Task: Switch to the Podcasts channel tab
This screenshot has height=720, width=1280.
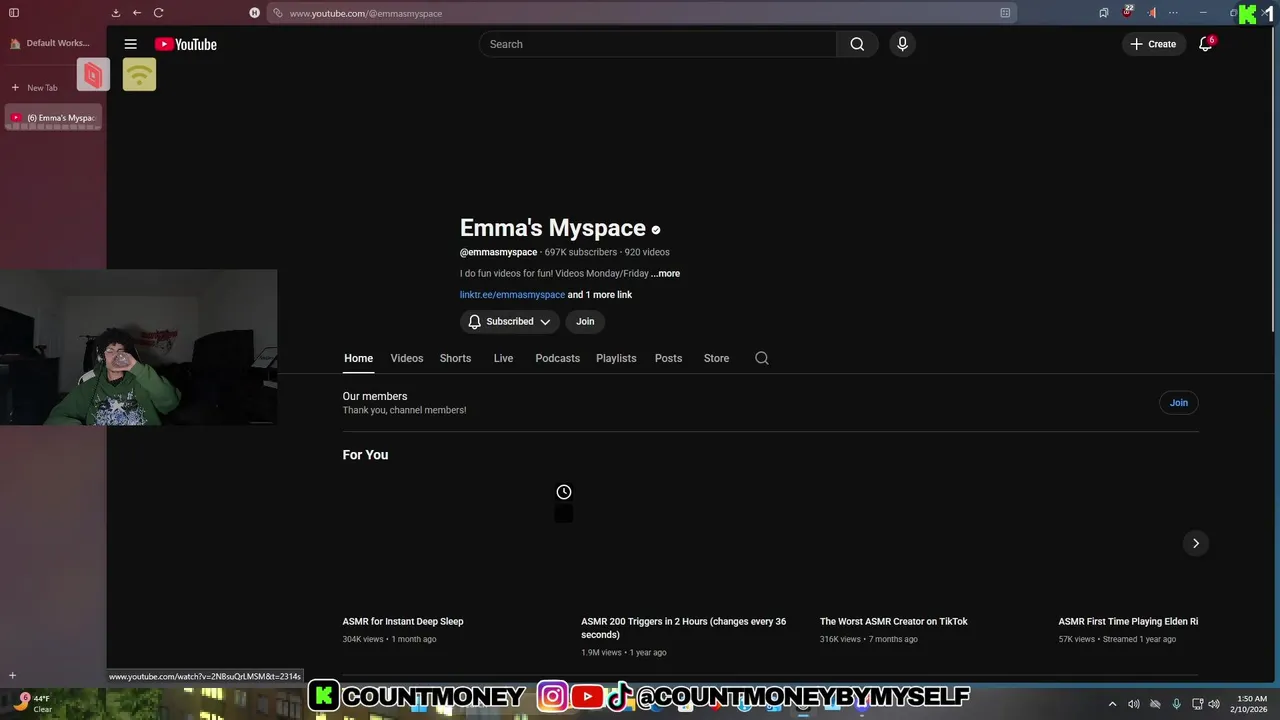Action: [557, 358]
